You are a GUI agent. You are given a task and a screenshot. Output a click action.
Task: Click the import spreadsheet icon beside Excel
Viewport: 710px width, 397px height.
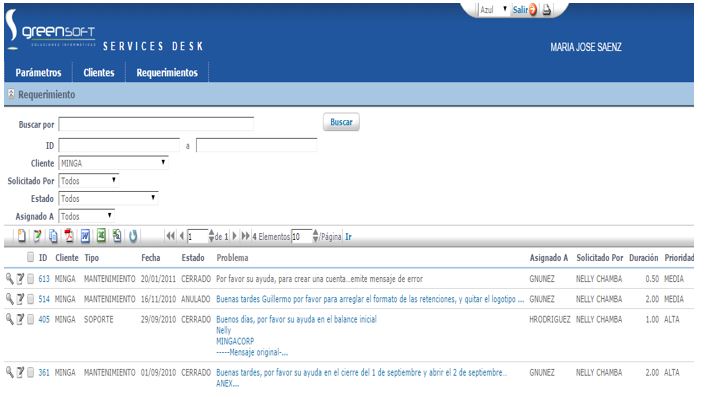pos(117,236)
